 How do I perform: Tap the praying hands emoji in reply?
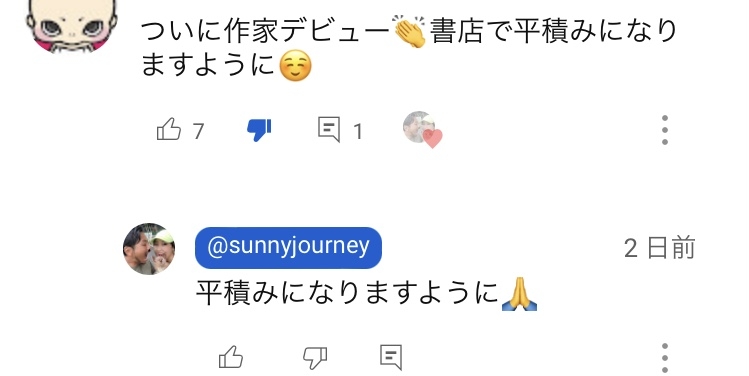coord(519,293)
